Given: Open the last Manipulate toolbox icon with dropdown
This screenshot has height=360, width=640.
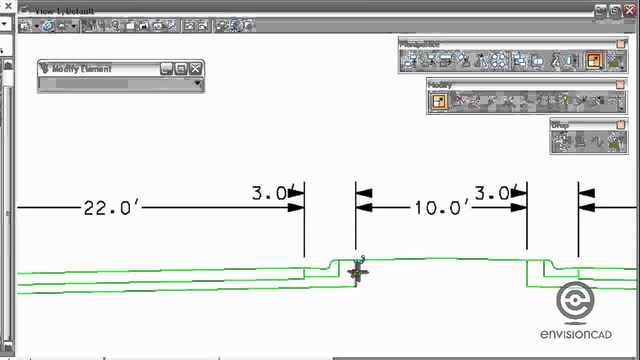Looking at the screenshot, I should point(615,61).
